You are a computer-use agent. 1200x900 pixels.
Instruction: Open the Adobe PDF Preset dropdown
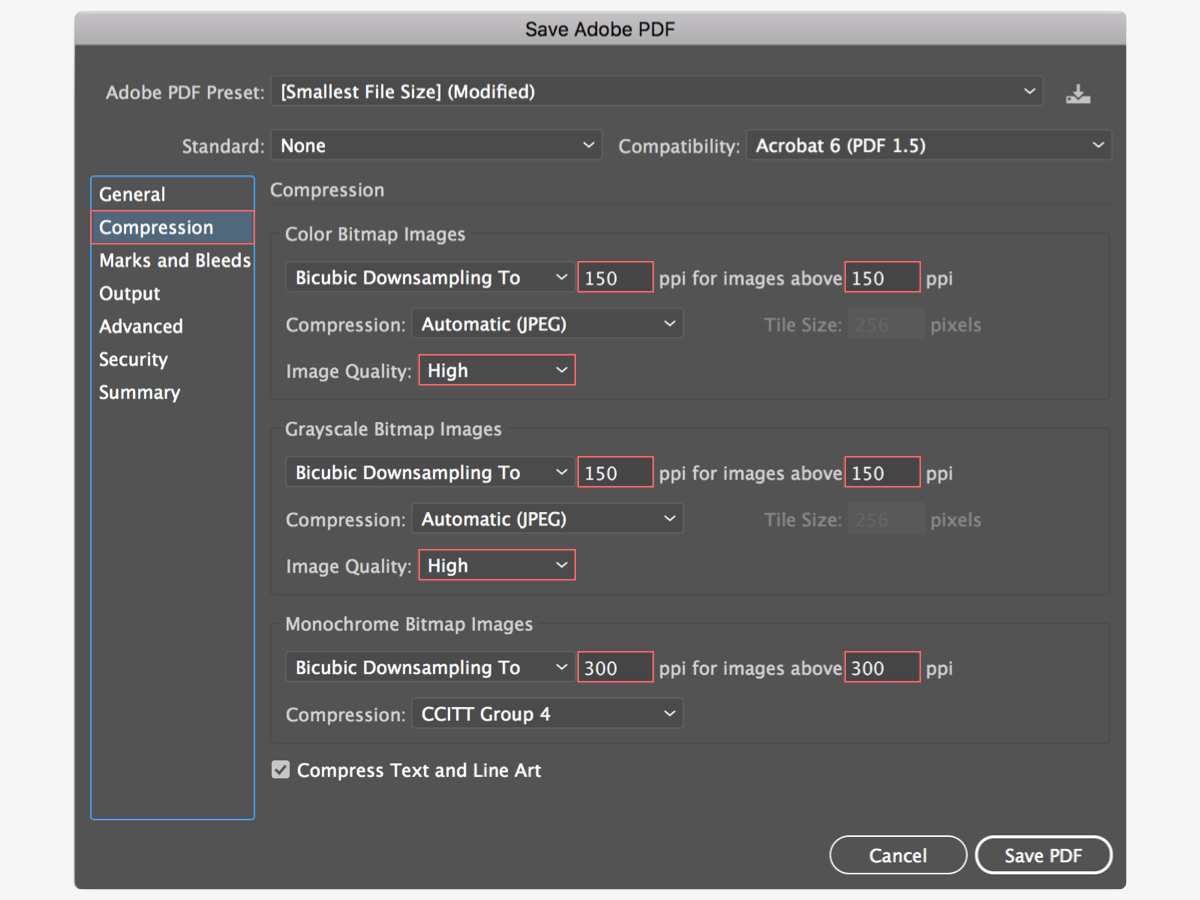point(657,92)
